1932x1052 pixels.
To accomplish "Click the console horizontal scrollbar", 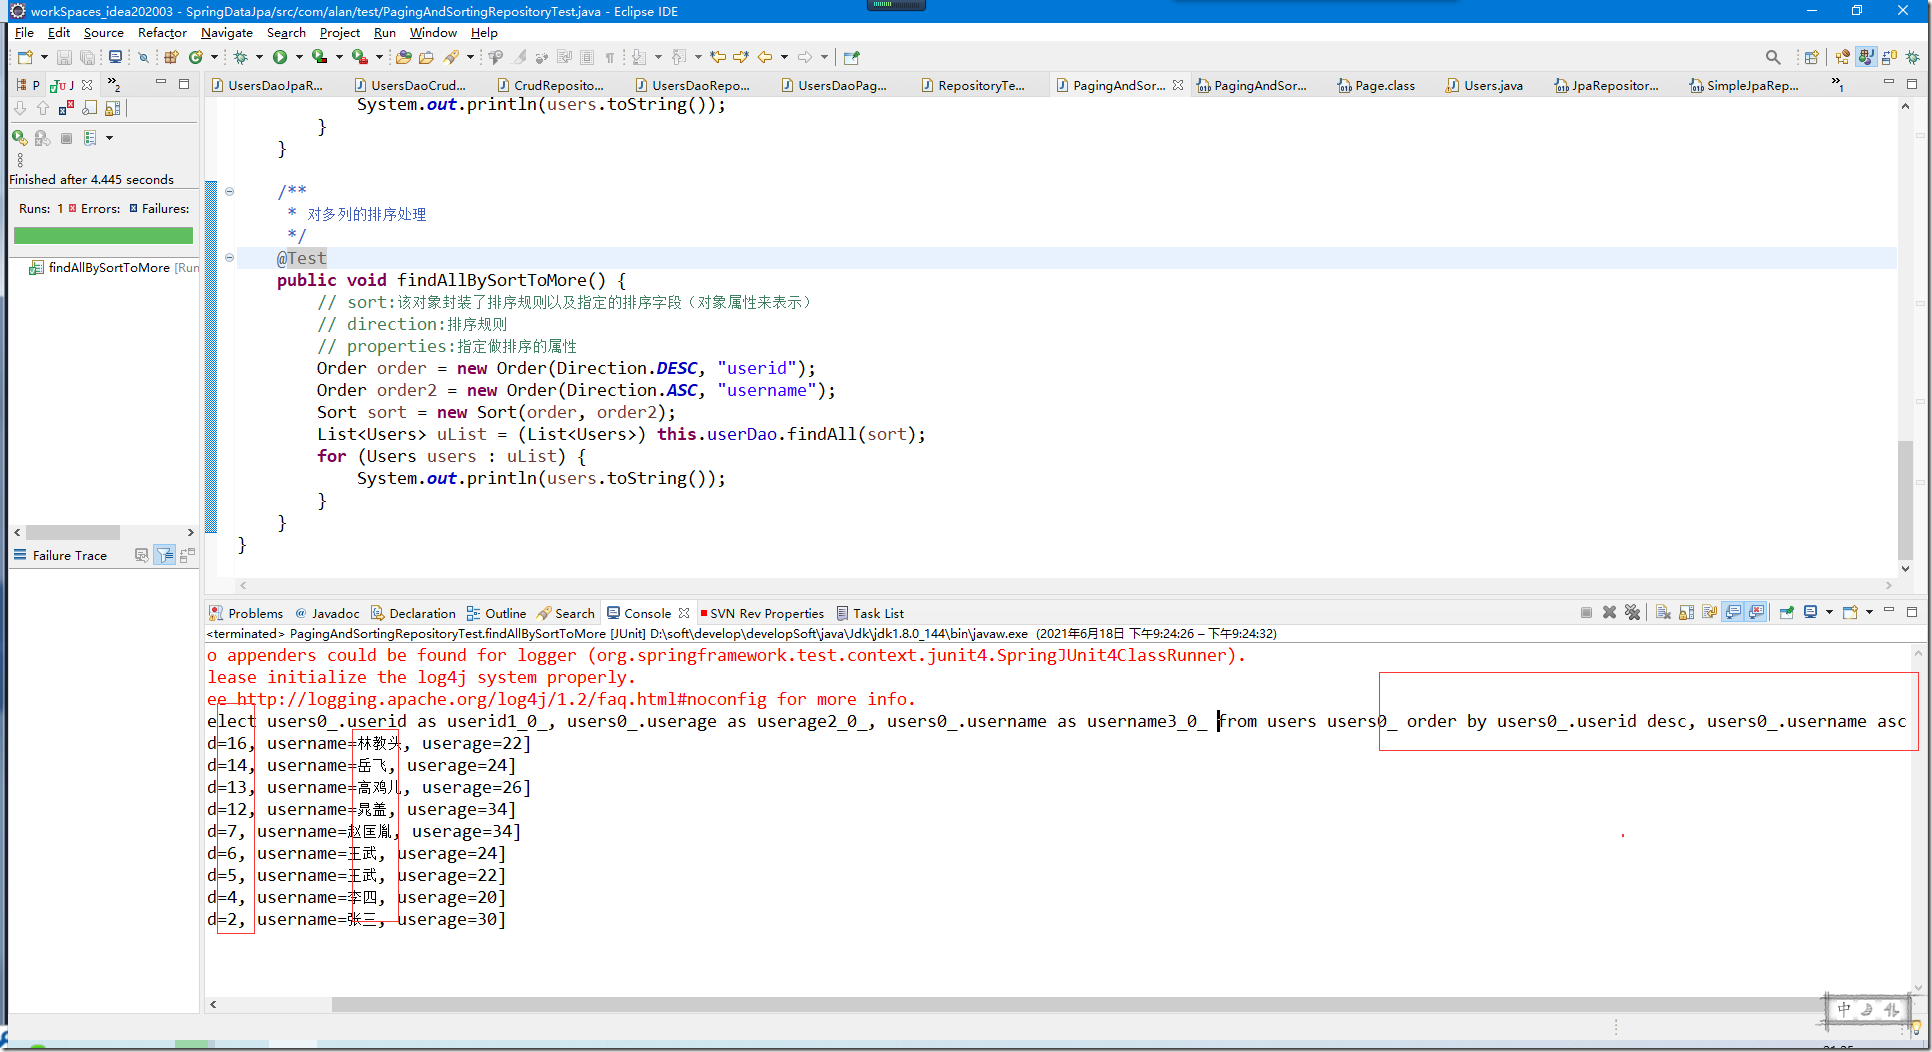I will (x=1080, y=1004).
